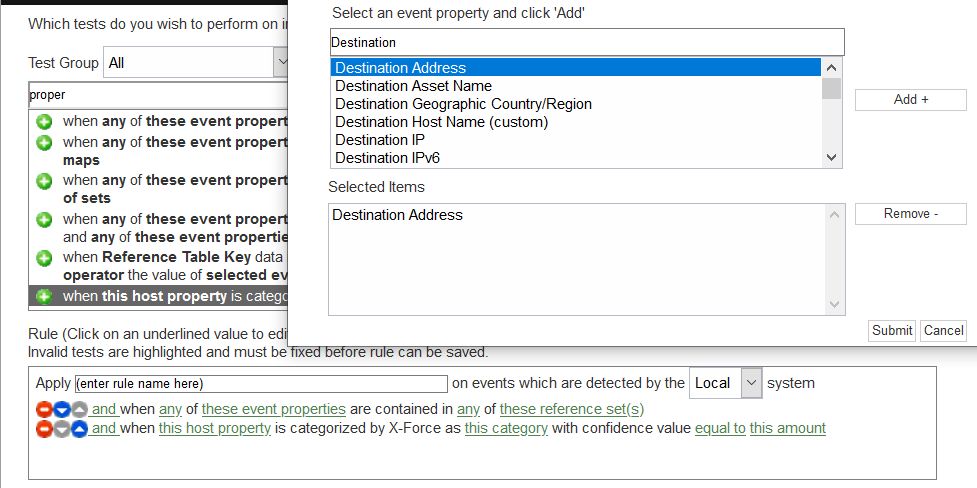
Task: Remove the reference set(s) test from rule
Action: pyautogui.click(x=44, y=409)
